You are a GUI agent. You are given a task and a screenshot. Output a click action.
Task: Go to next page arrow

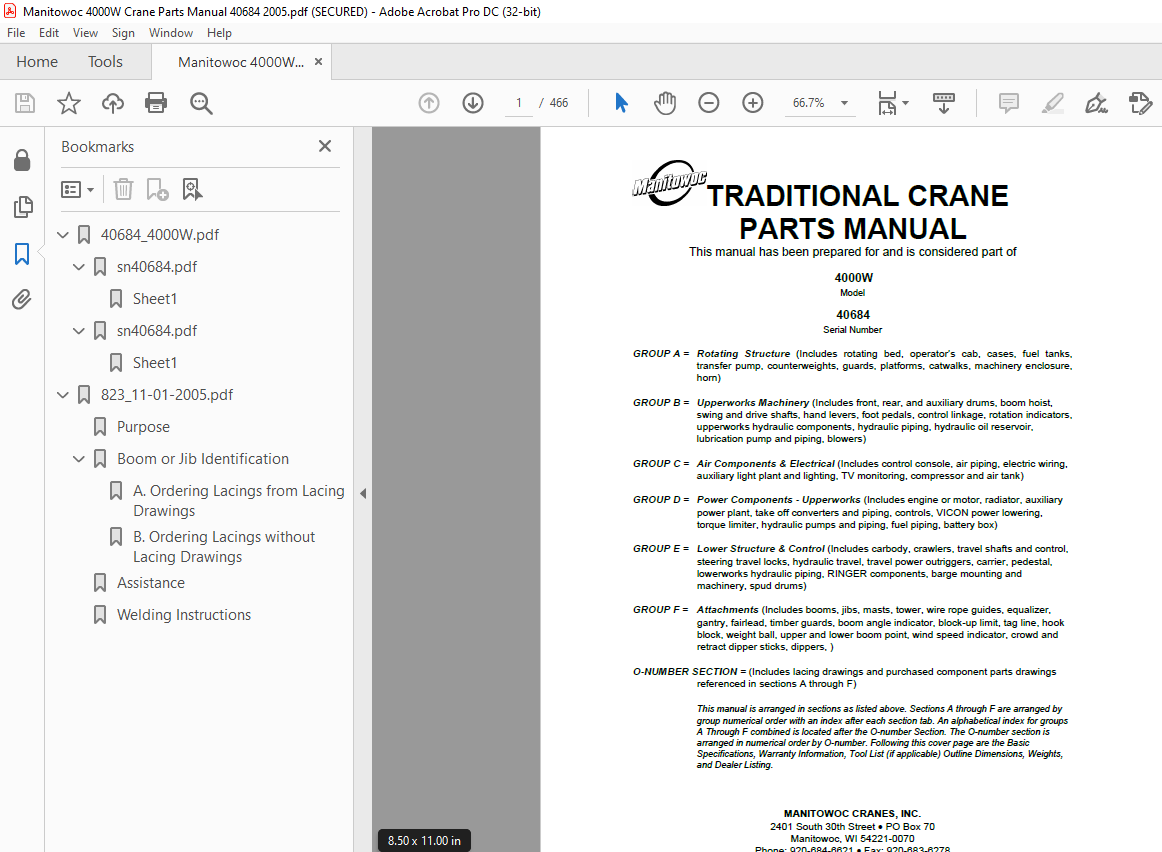point(473,103)
